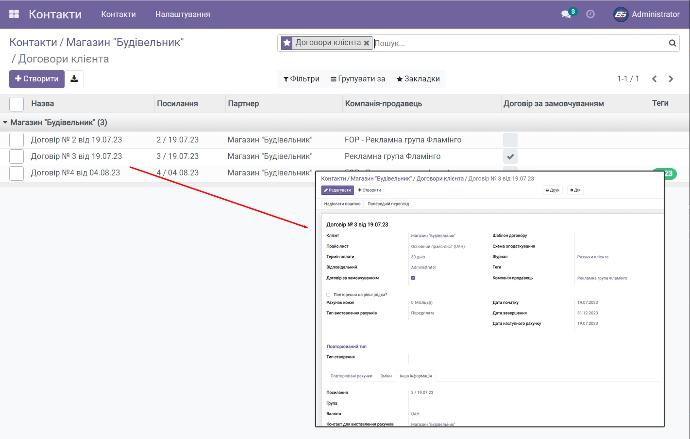Open the Закладки favorites dropdown
The image size is (690, 439).
coord(418,79)
